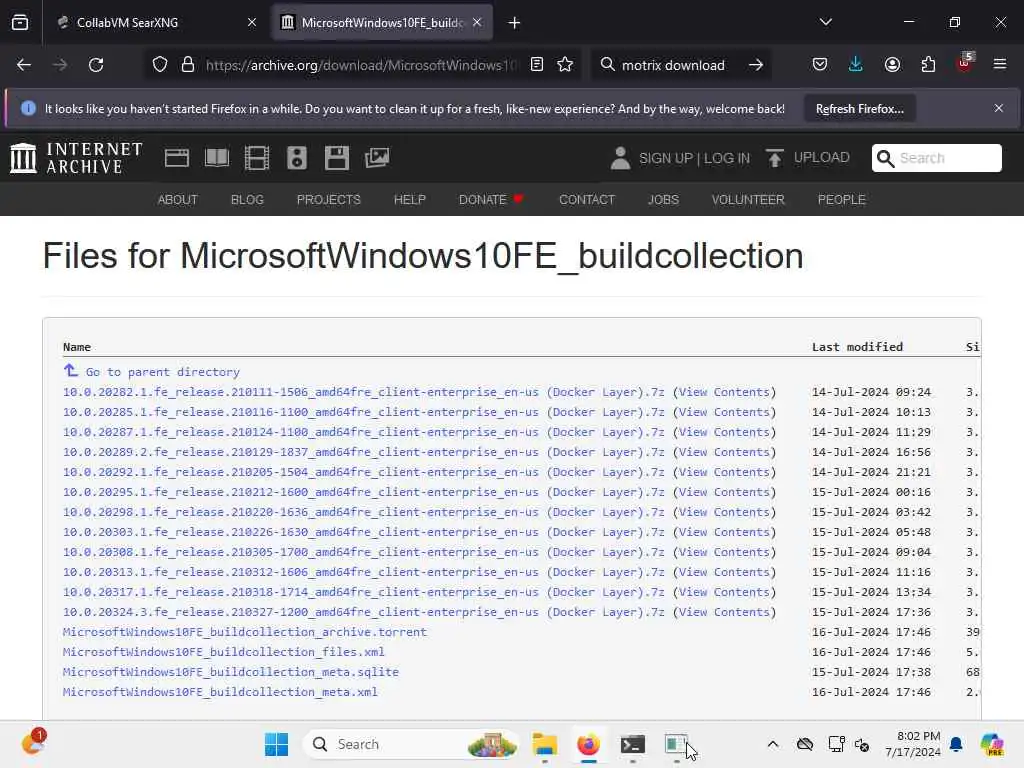Reload the current page

[x=96, y=65]
